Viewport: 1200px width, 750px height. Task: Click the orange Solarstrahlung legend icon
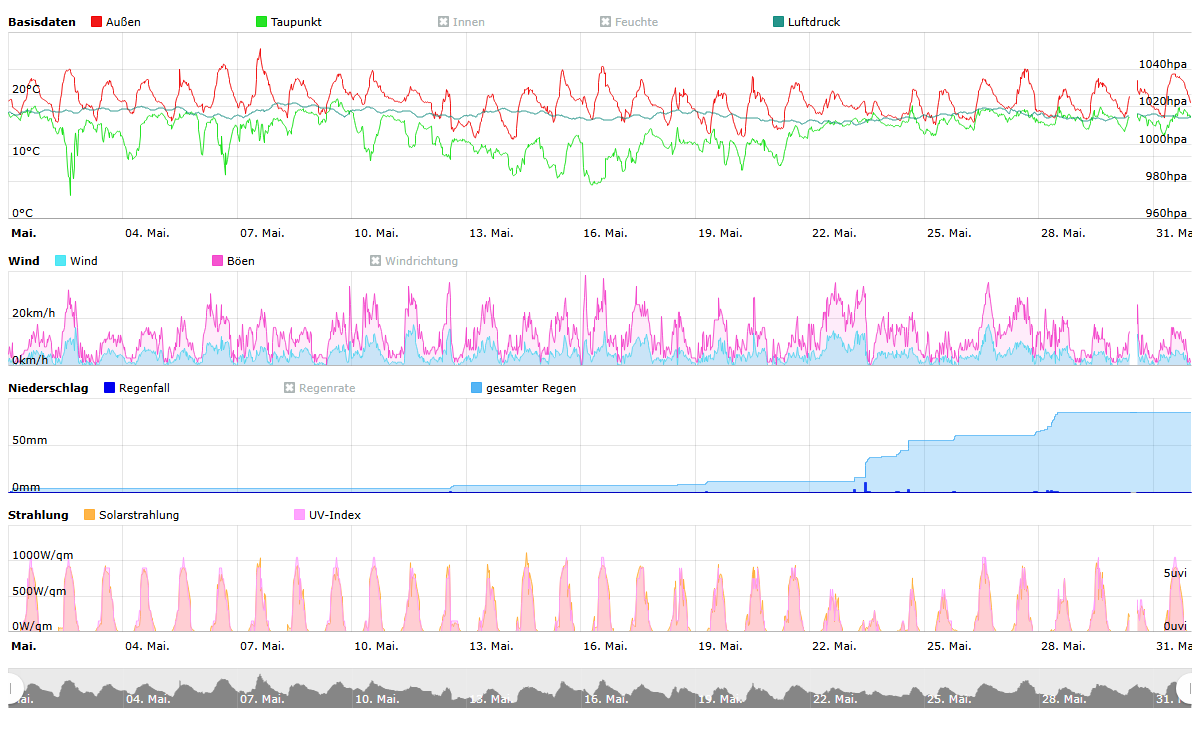tap(89, 515)
